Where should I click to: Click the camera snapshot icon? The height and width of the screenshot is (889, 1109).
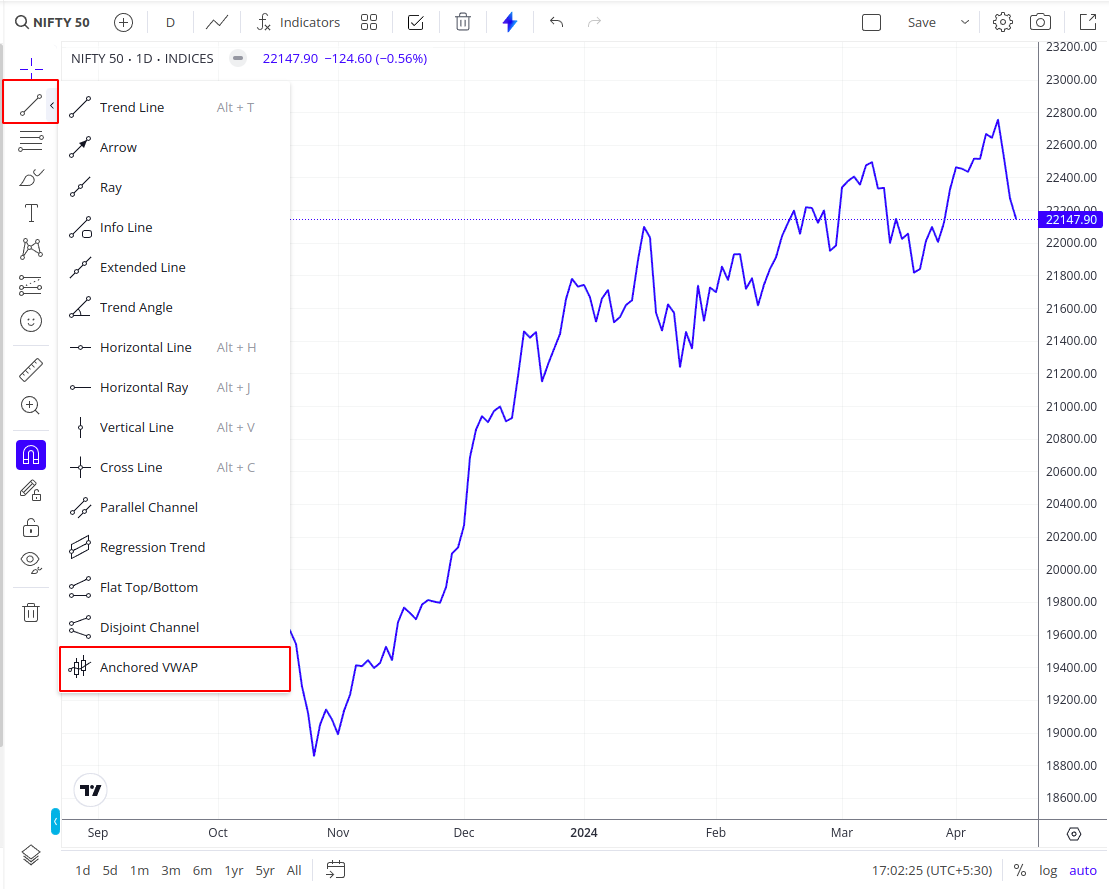tap(1040, 23)
